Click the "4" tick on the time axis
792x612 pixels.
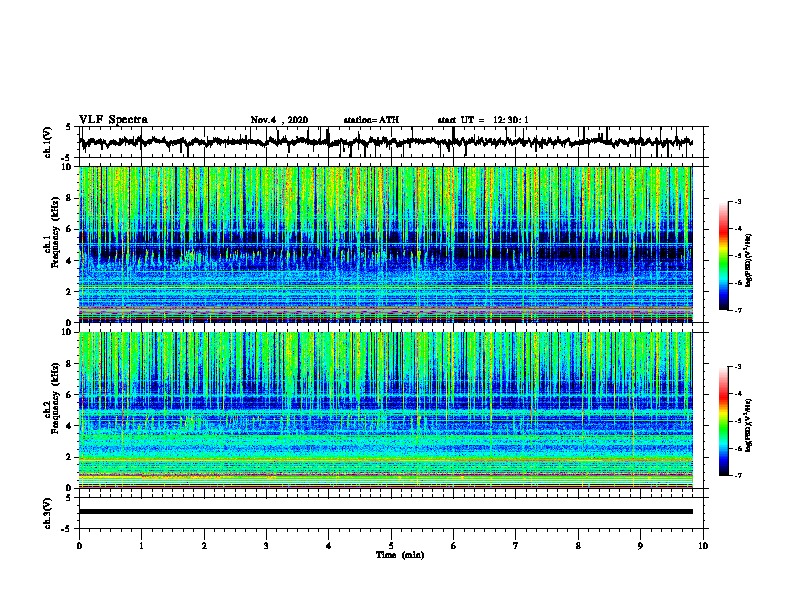pos(329,546)
